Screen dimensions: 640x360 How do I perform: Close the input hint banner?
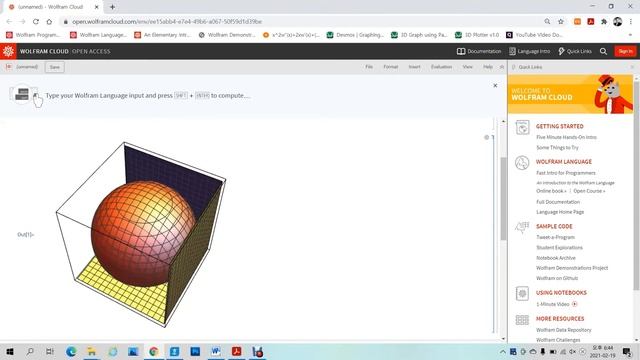point(495,86)
